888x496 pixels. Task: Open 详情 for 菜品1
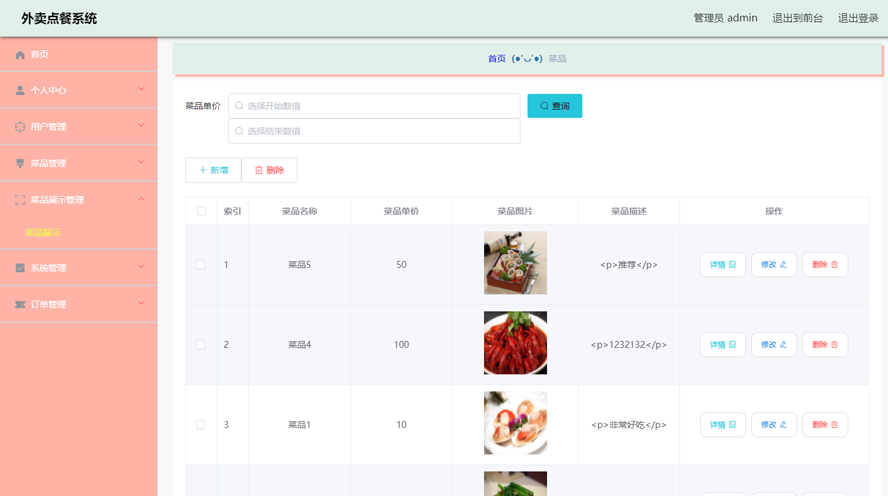(723, 425)
